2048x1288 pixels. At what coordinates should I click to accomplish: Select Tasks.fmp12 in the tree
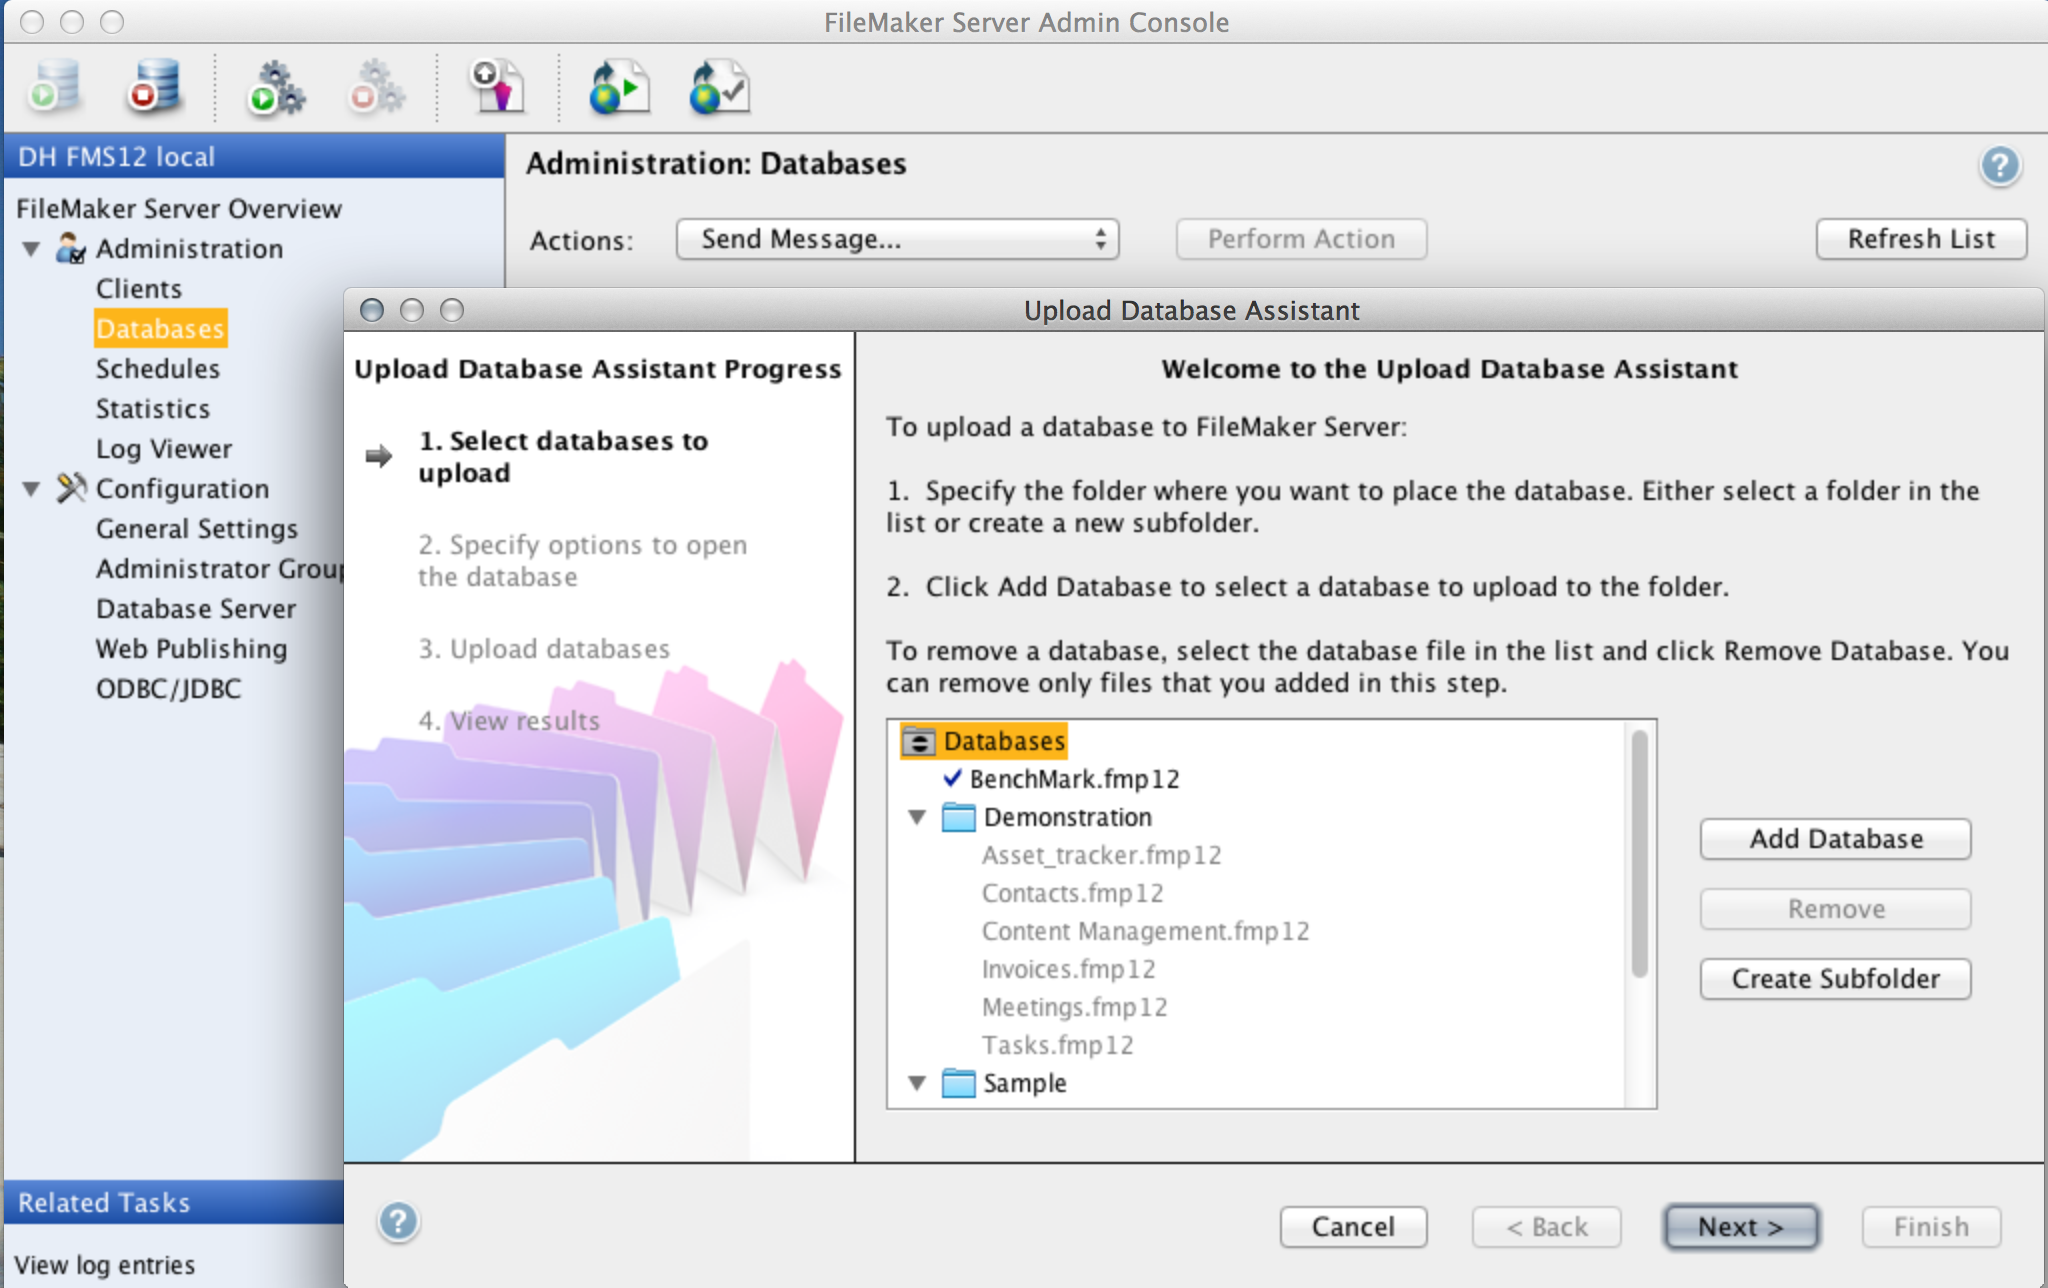1057,1046
